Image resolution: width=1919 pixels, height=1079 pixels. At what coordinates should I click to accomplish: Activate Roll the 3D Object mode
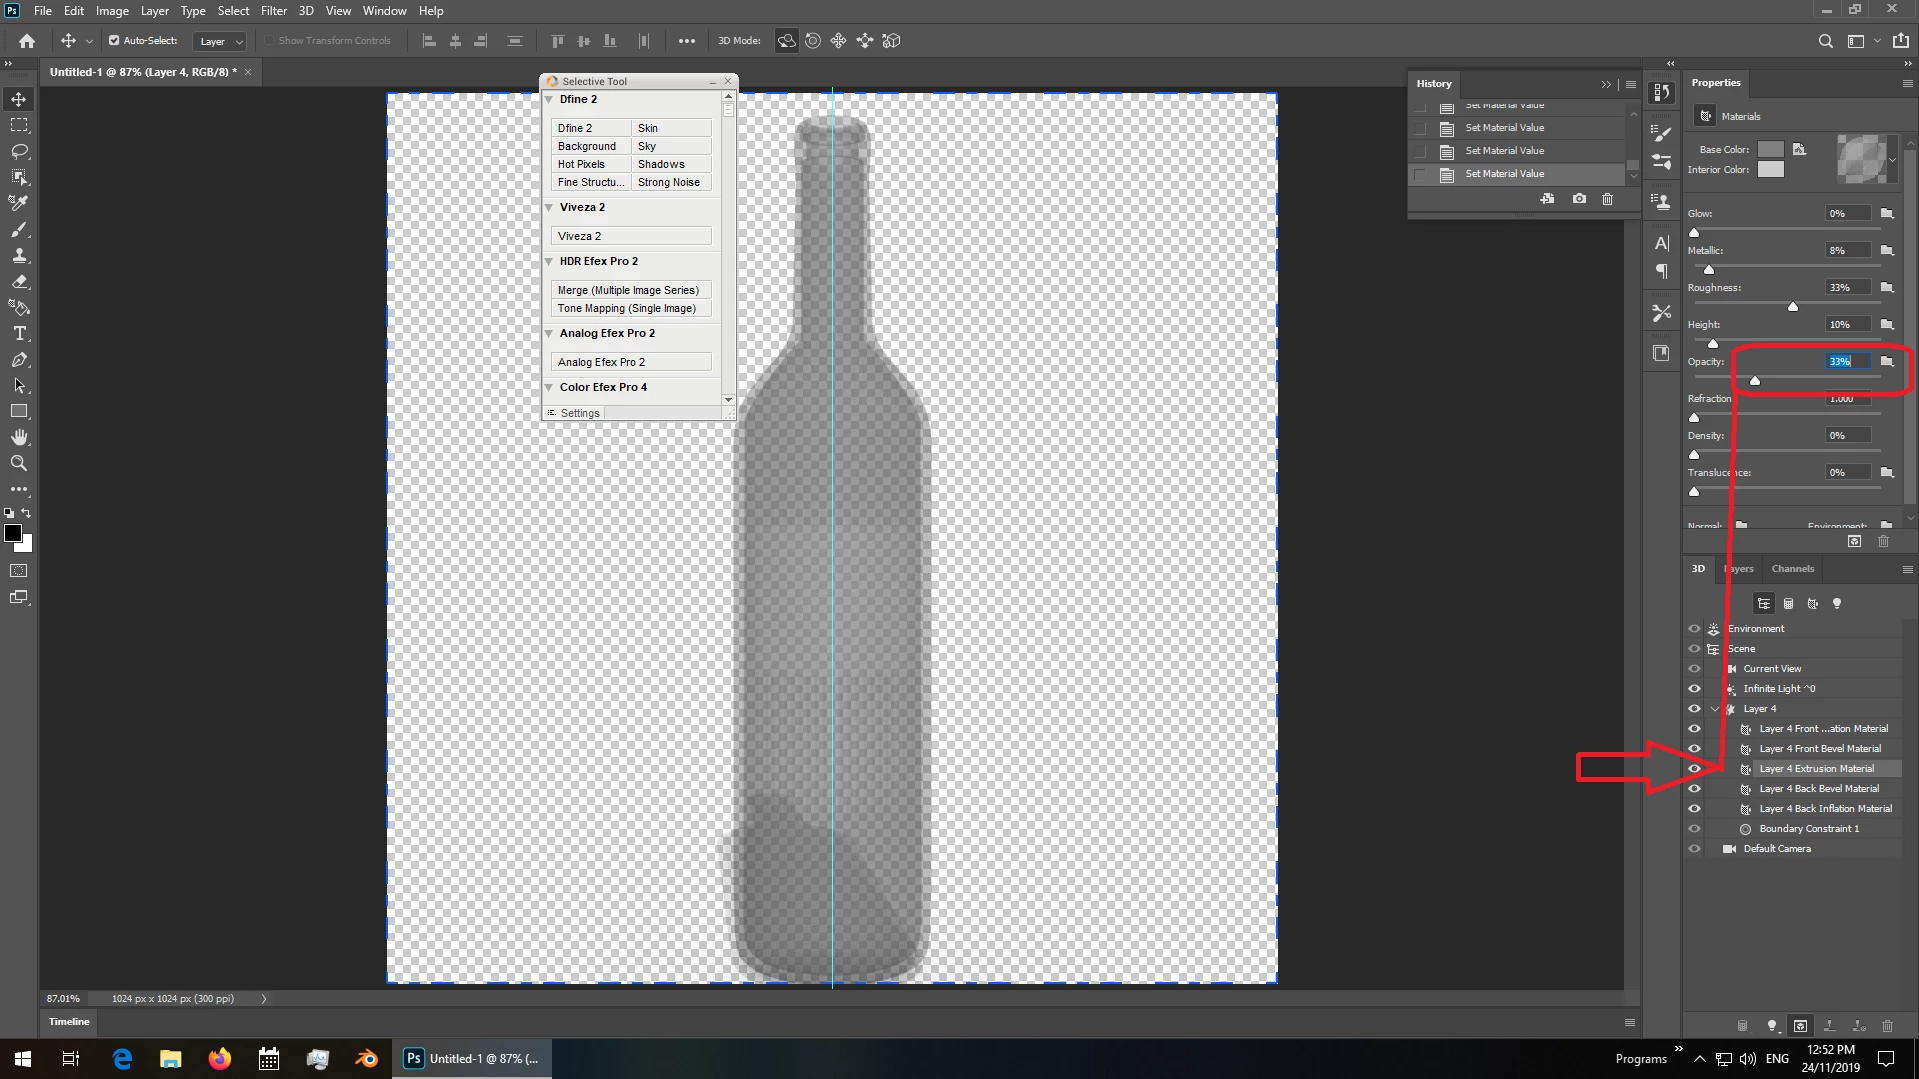[x=813, y=41]
